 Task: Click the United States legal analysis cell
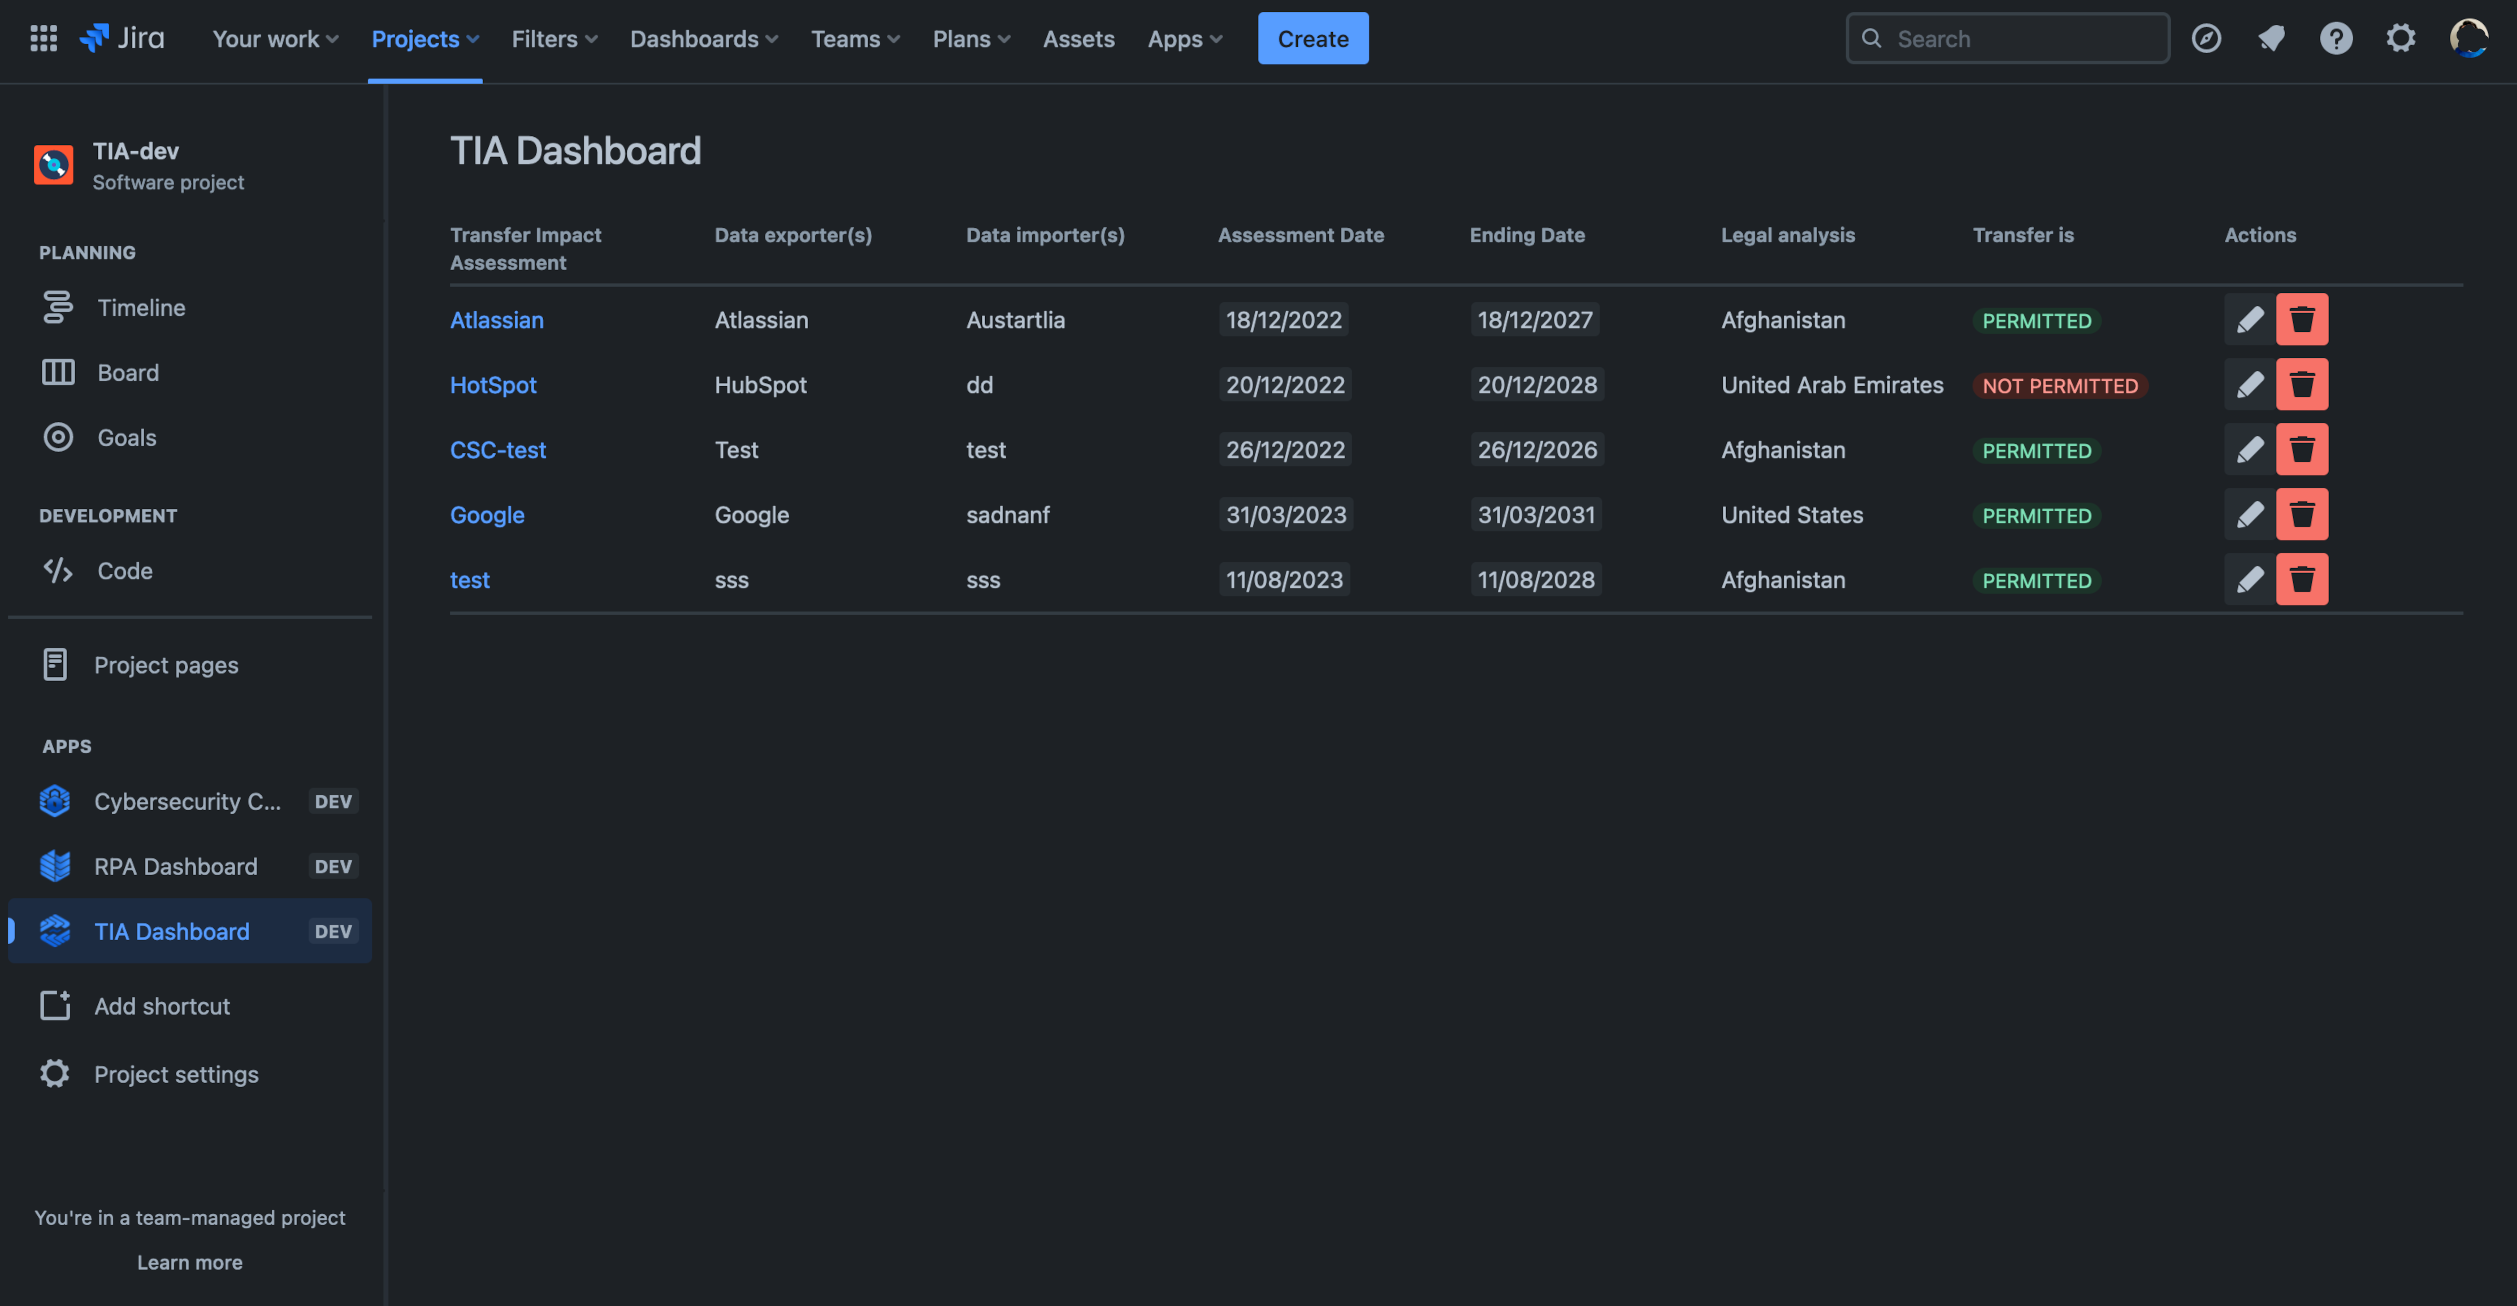click(x=1792, y=514)
